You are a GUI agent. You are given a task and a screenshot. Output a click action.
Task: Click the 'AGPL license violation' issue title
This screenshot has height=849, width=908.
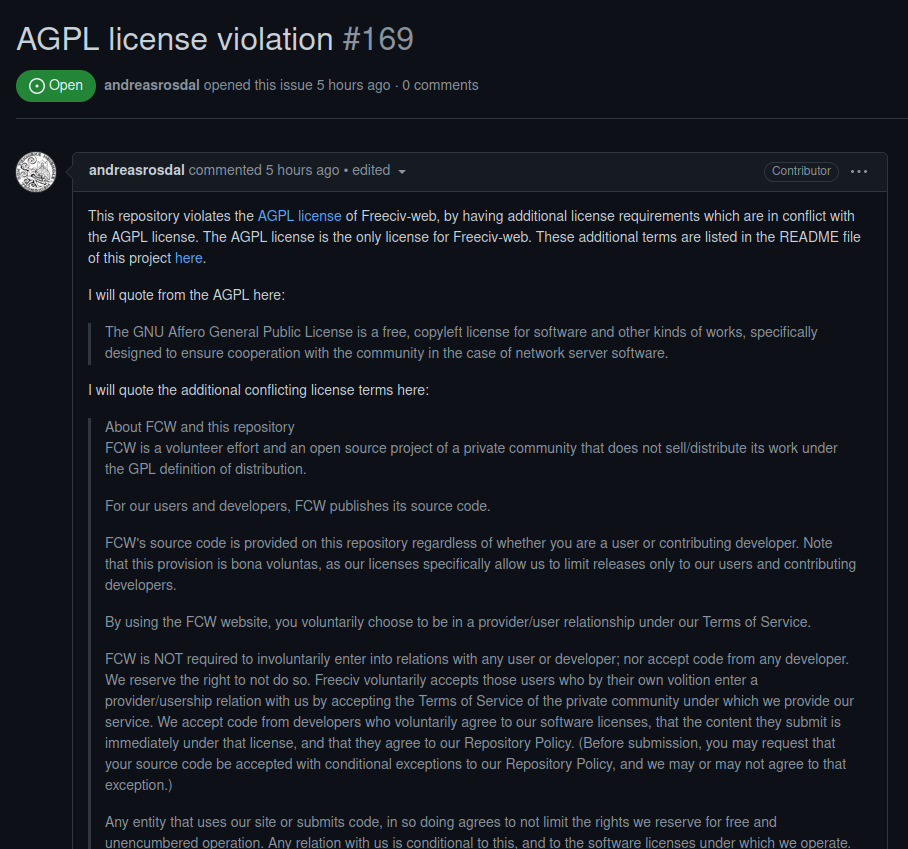175,39
